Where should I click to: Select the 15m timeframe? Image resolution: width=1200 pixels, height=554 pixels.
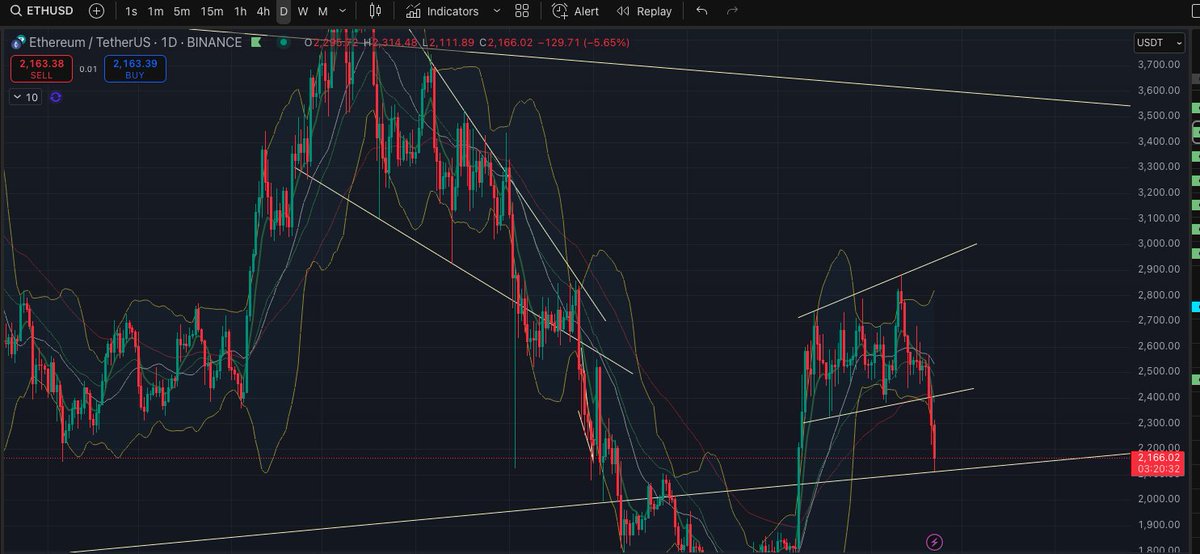[211, 11]
